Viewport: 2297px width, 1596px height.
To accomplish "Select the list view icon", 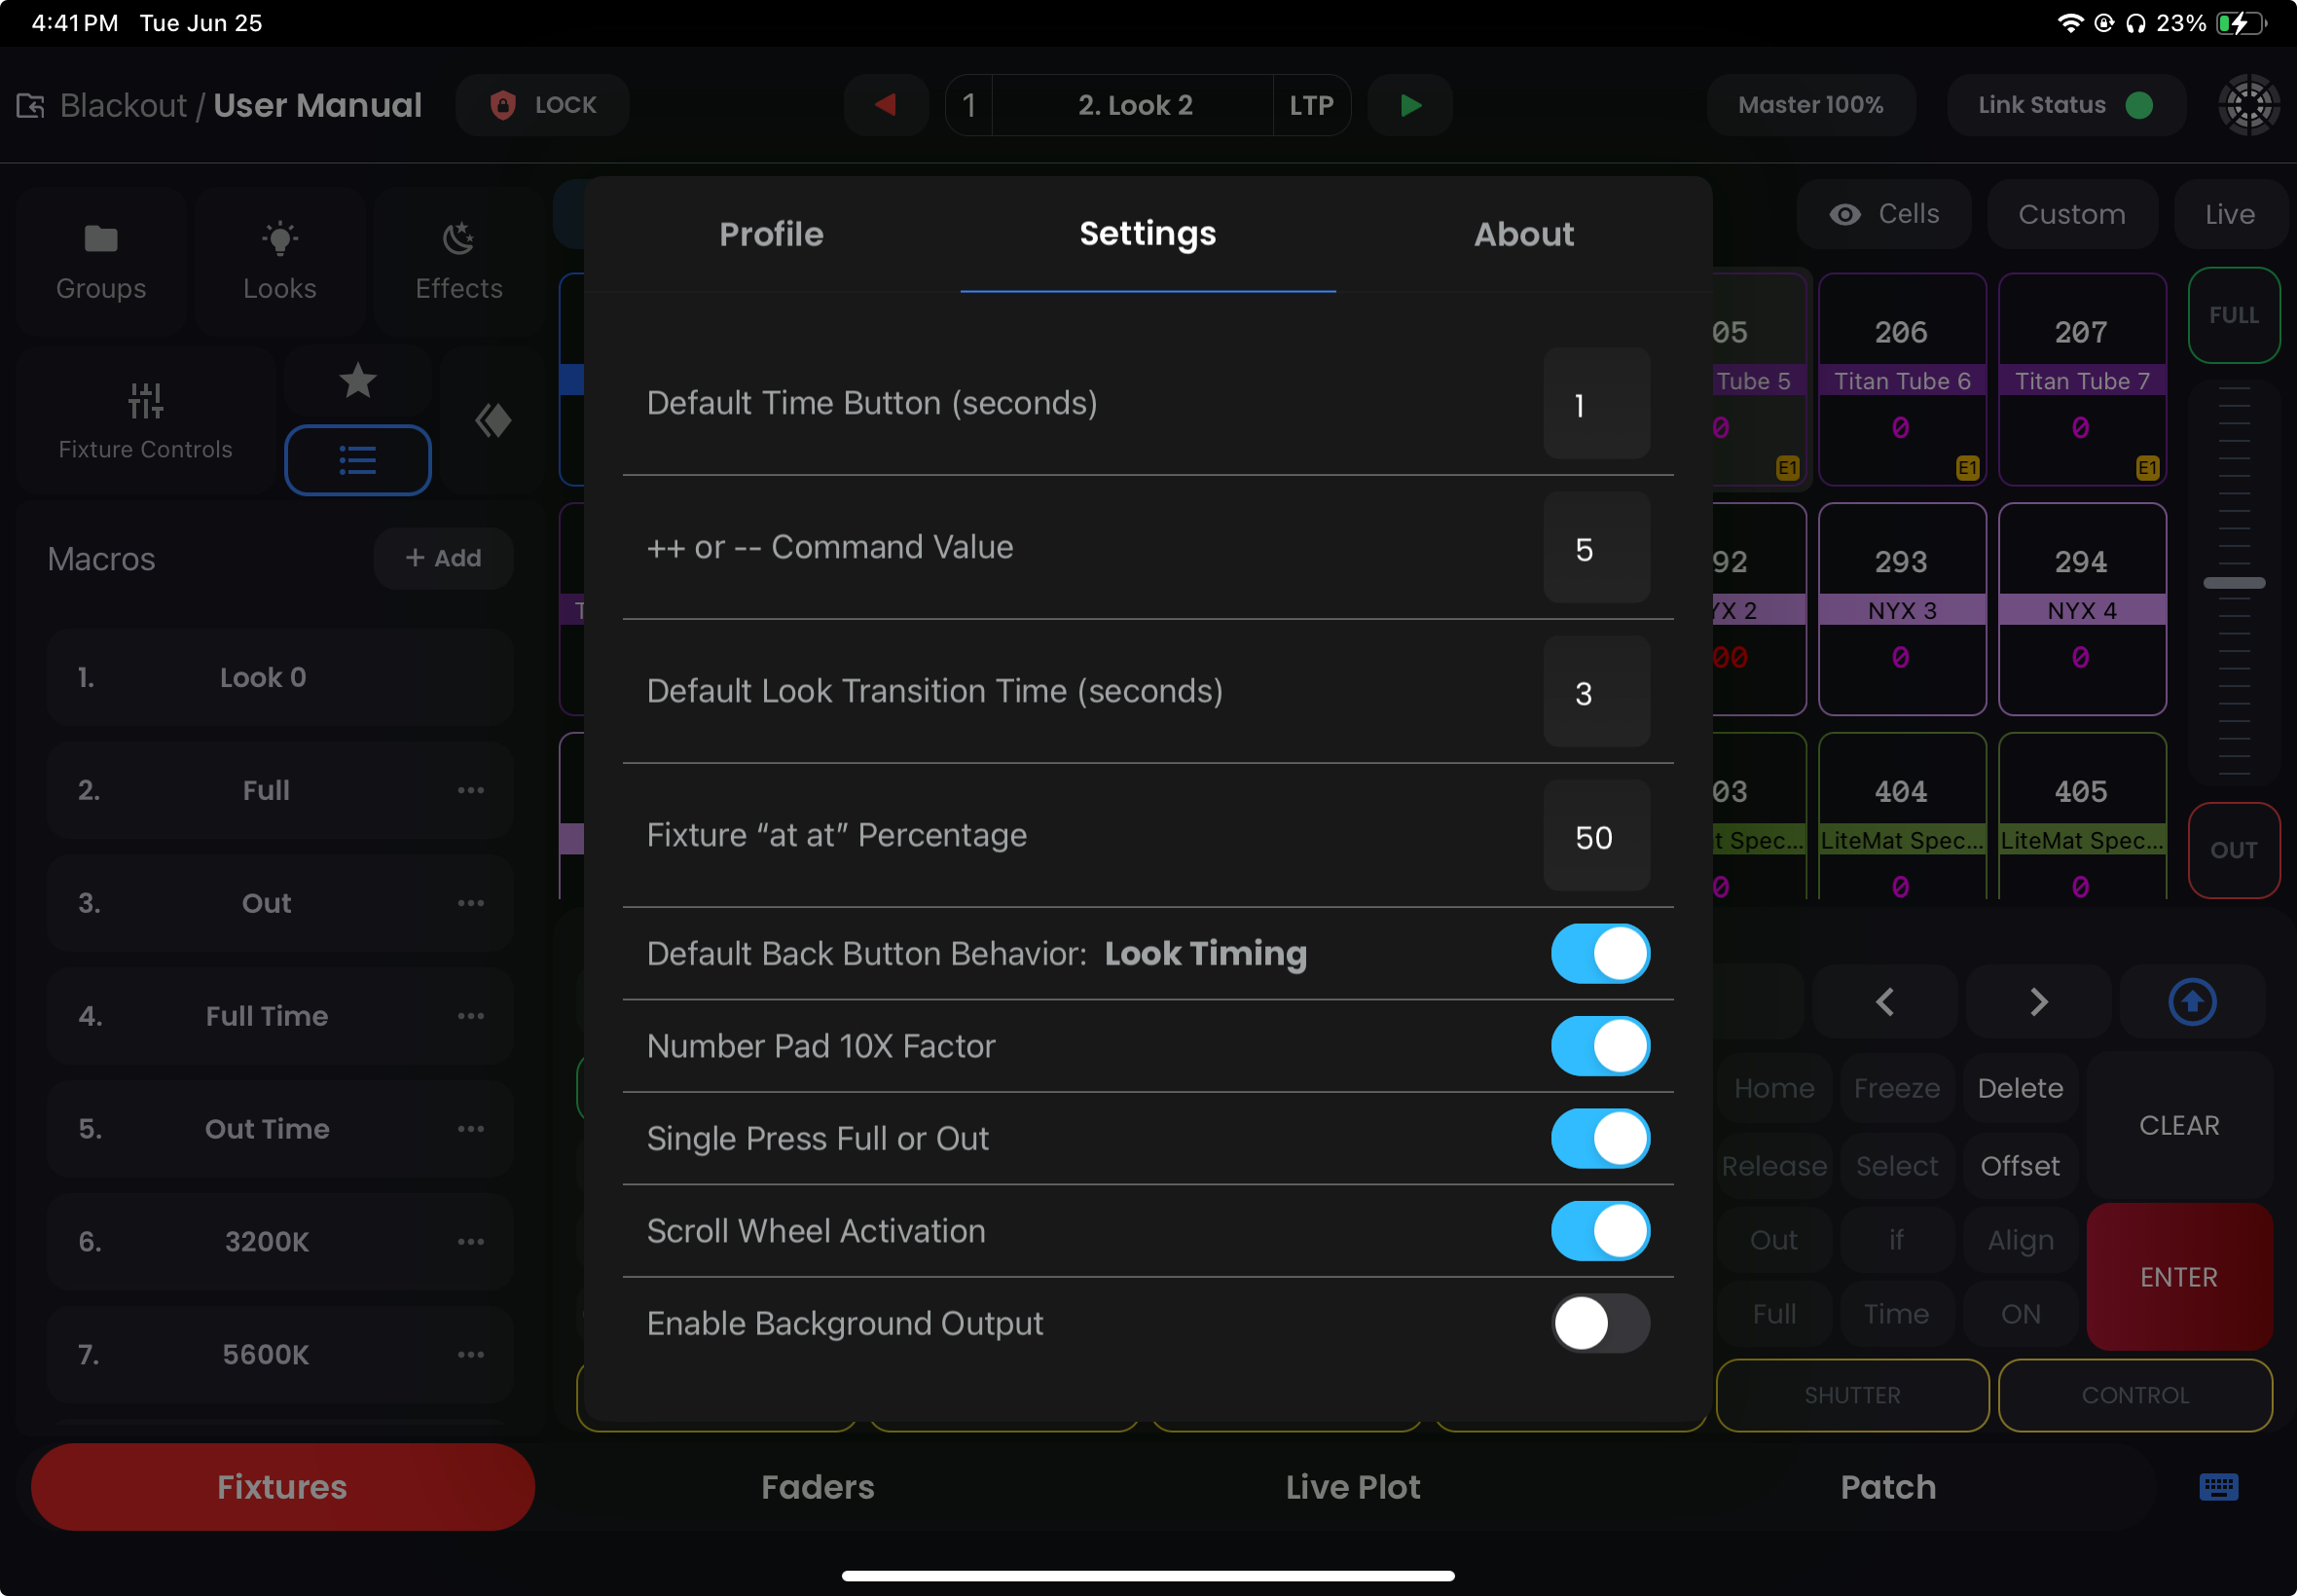I will 357,461.
